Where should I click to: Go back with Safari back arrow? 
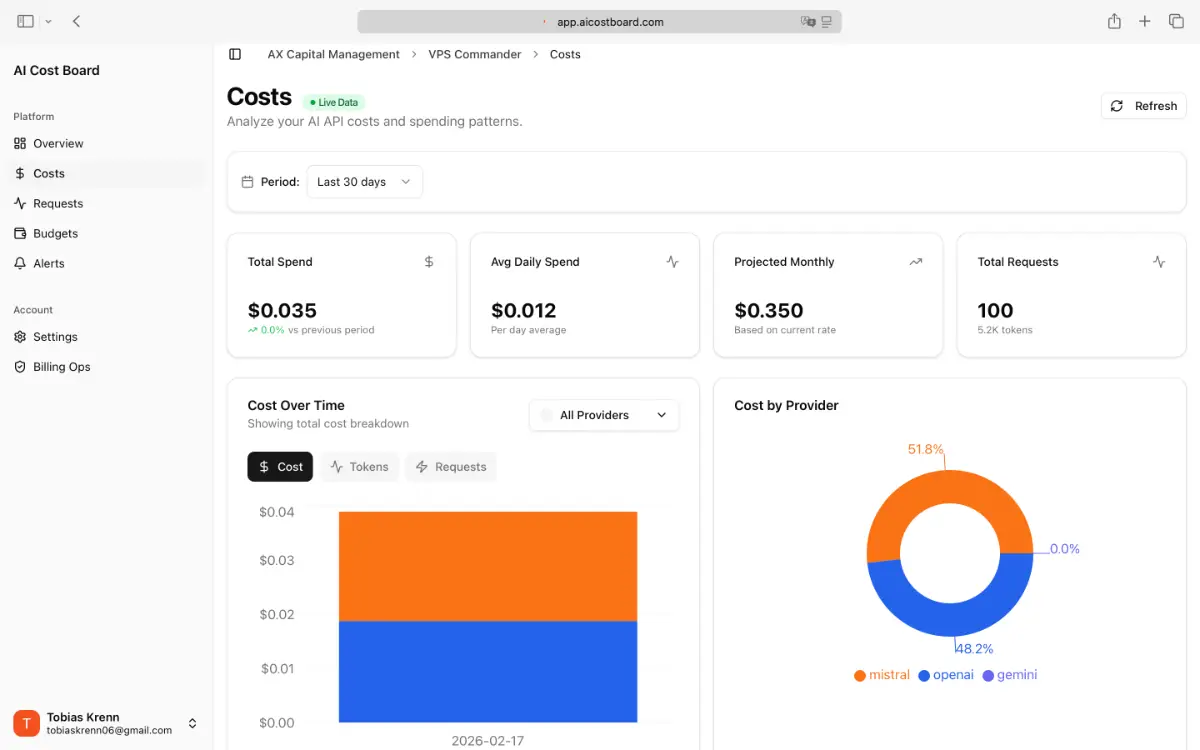(77, 21)
